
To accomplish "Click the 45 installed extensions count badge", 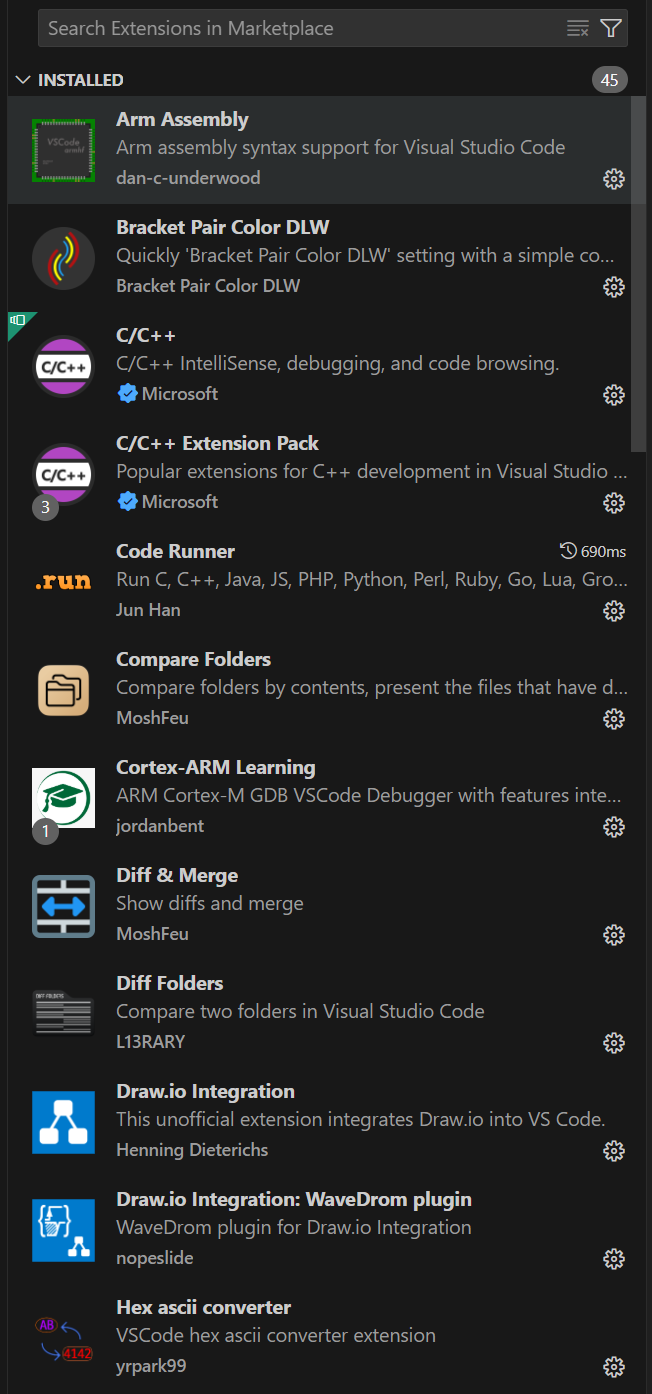I will tap(610, 80).
